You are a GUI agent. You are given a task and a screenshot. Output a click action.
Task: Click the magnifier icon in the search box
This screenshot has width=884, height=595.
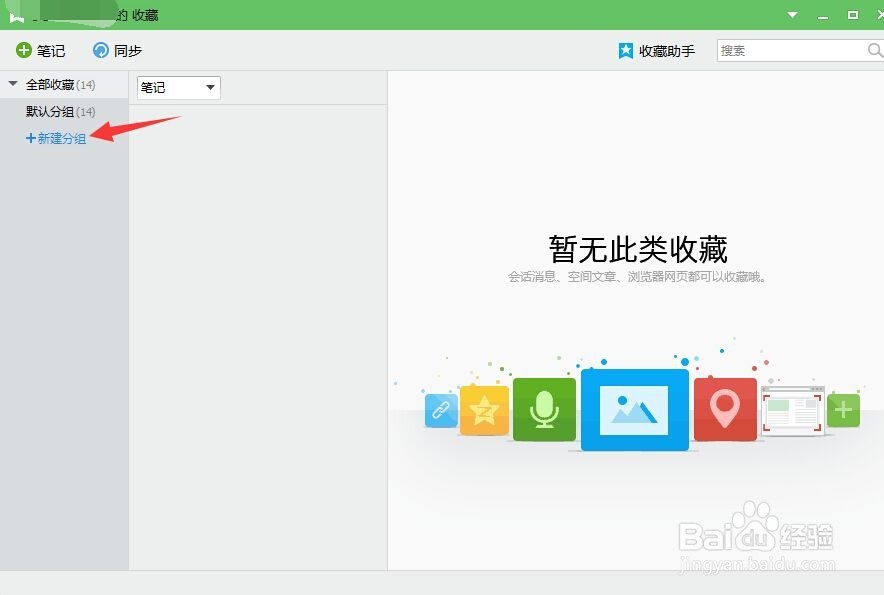874,49
